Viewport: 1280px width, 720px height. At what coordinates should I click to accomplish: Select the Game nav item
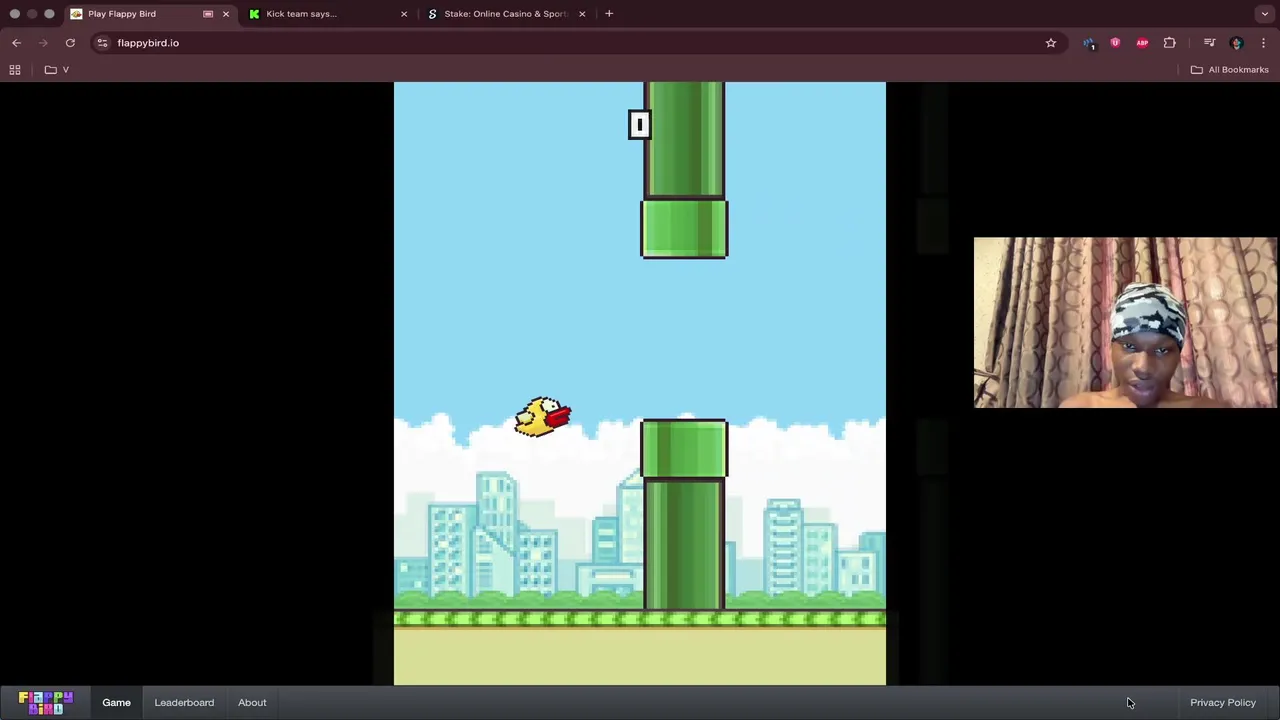pos(116,702)
